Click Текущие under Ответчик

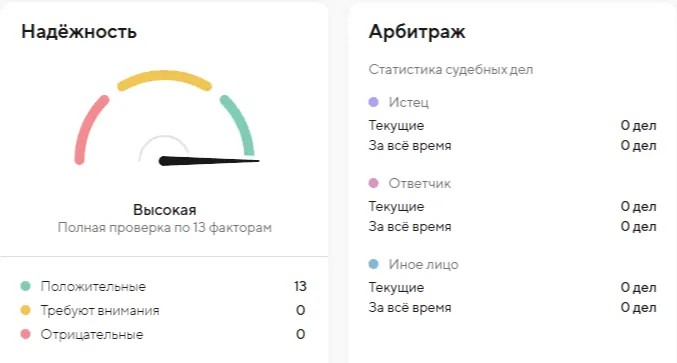(x=396, y=207)
